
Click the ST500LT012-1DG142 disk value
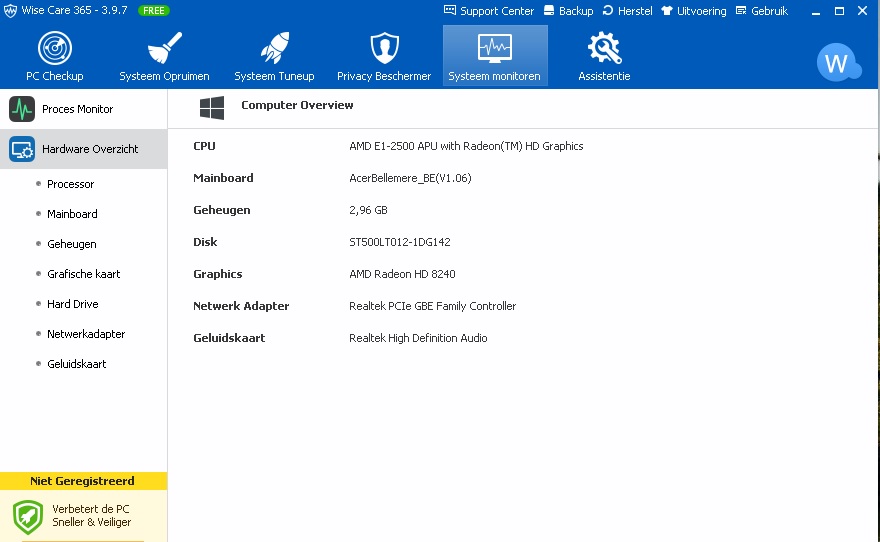click(x=400, y=242)
